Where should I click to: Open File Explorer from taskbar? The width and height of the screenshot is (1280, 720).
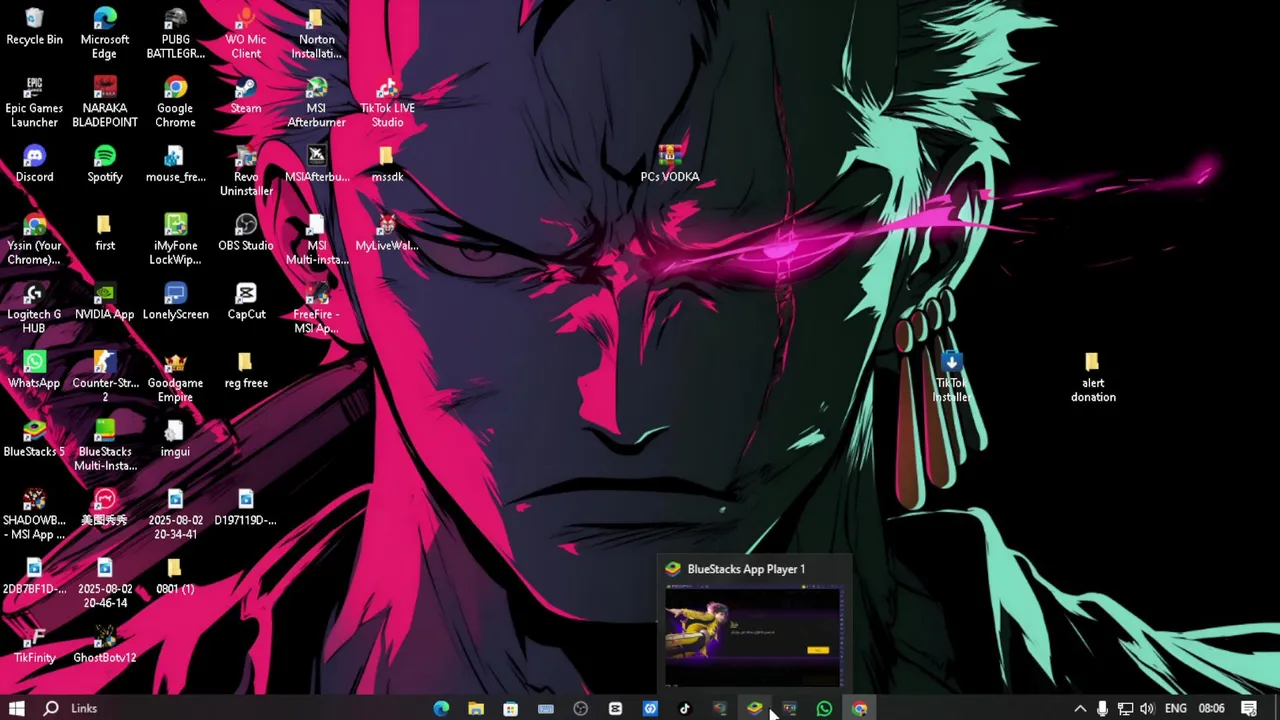click(476, 708)
